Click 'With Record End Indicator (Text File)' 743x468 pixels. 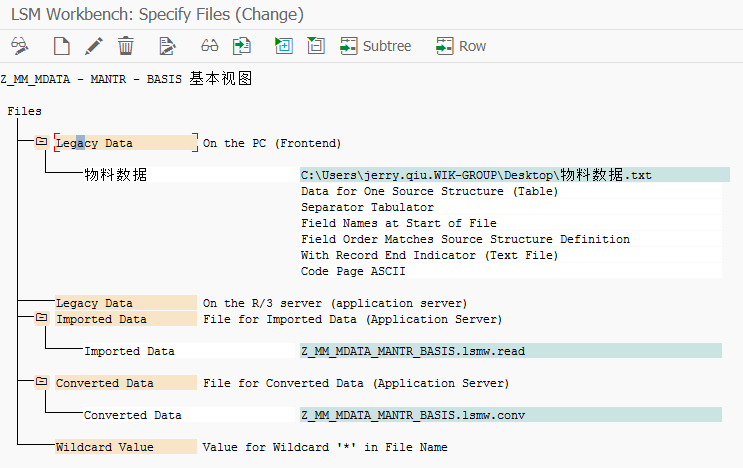tap(429, 255)
